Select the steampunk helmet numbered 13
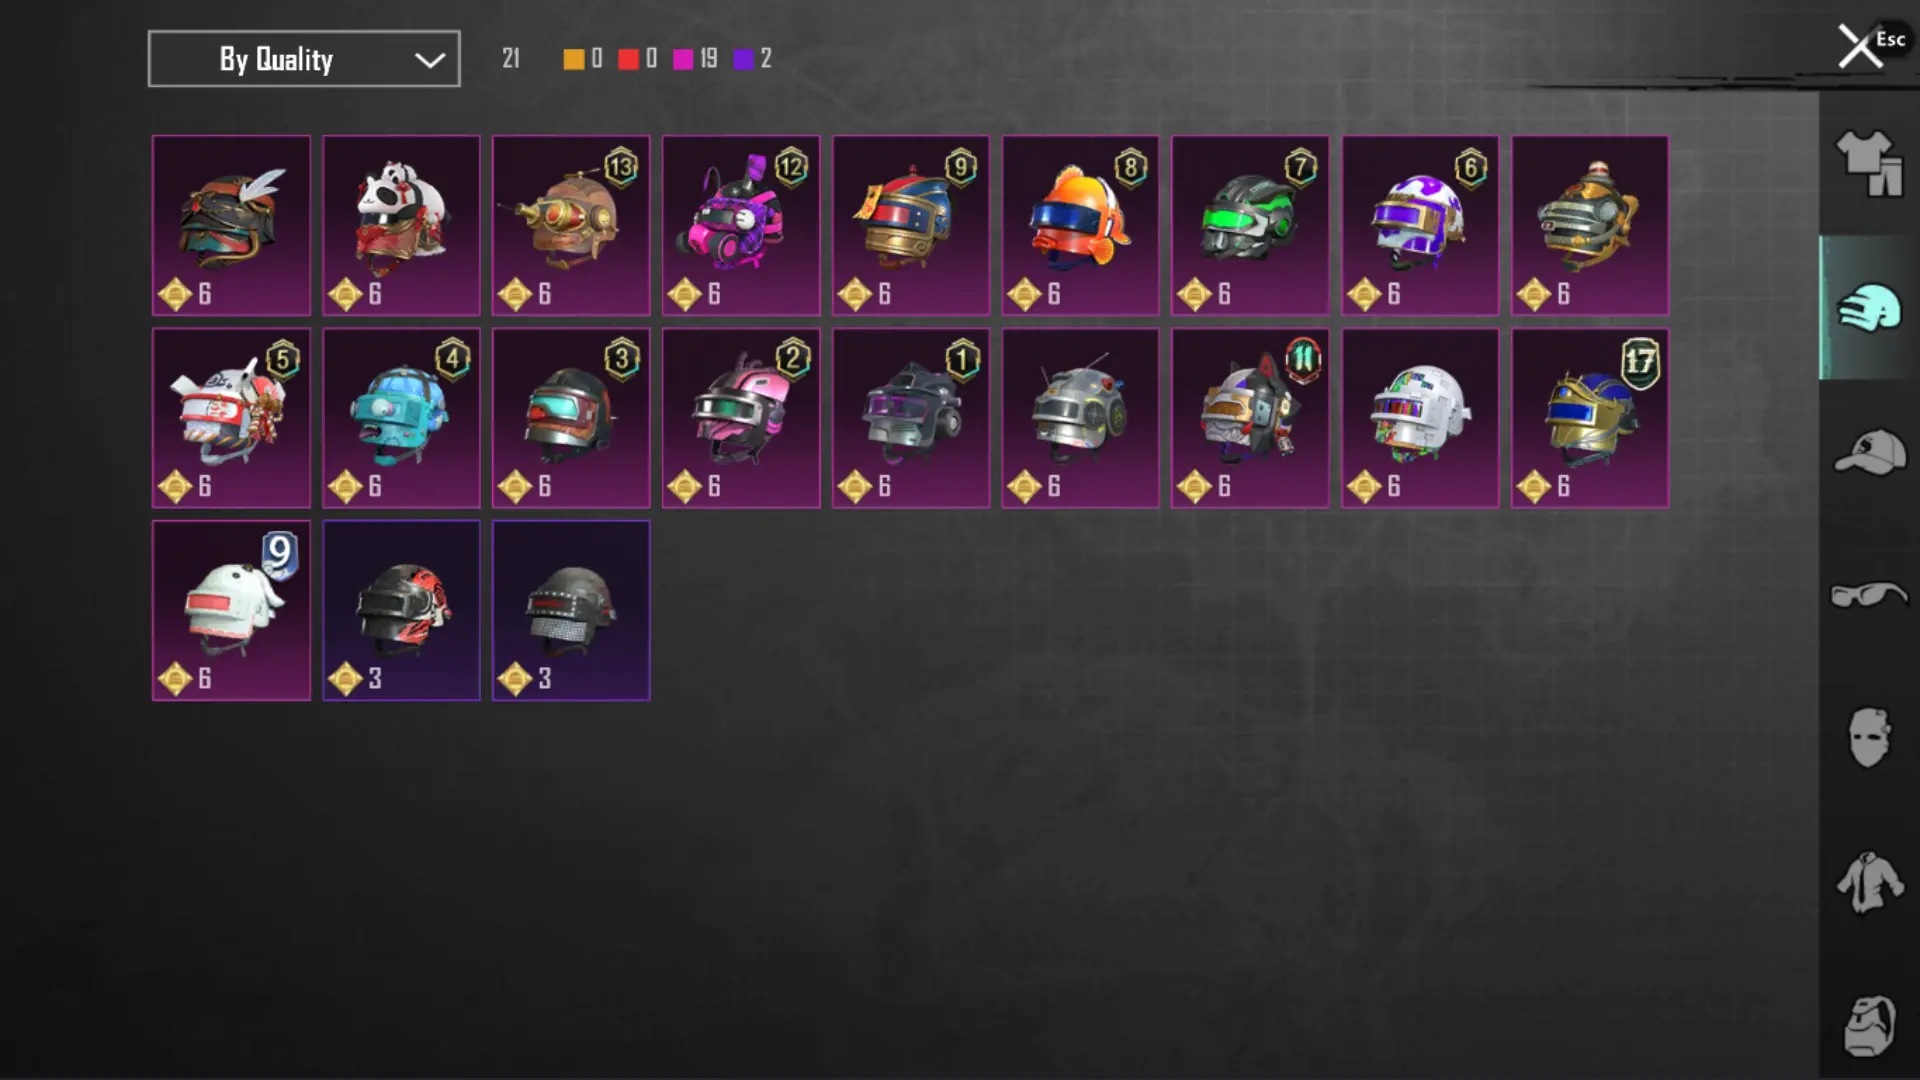The width and height of the screenshot is (1920, 1080). (x=571, y=225)
